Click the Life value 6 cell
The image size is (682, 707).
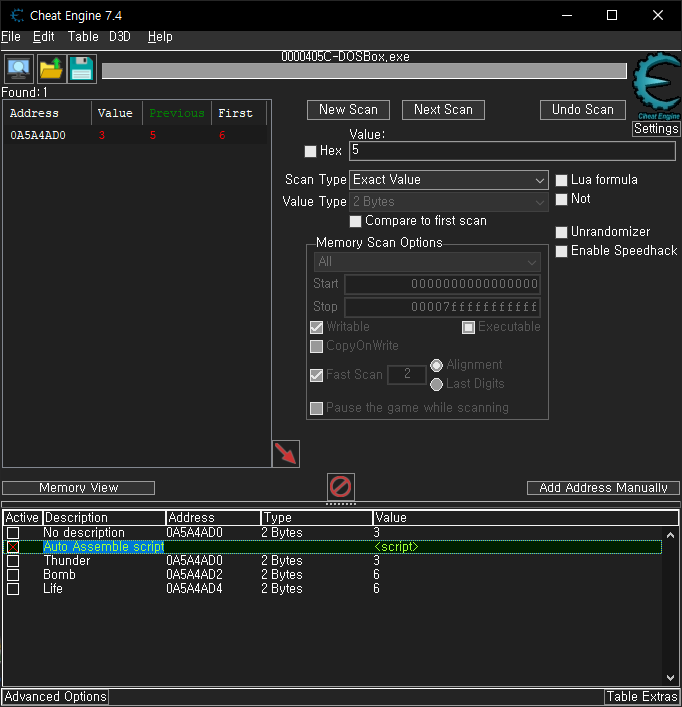[376, 589]
